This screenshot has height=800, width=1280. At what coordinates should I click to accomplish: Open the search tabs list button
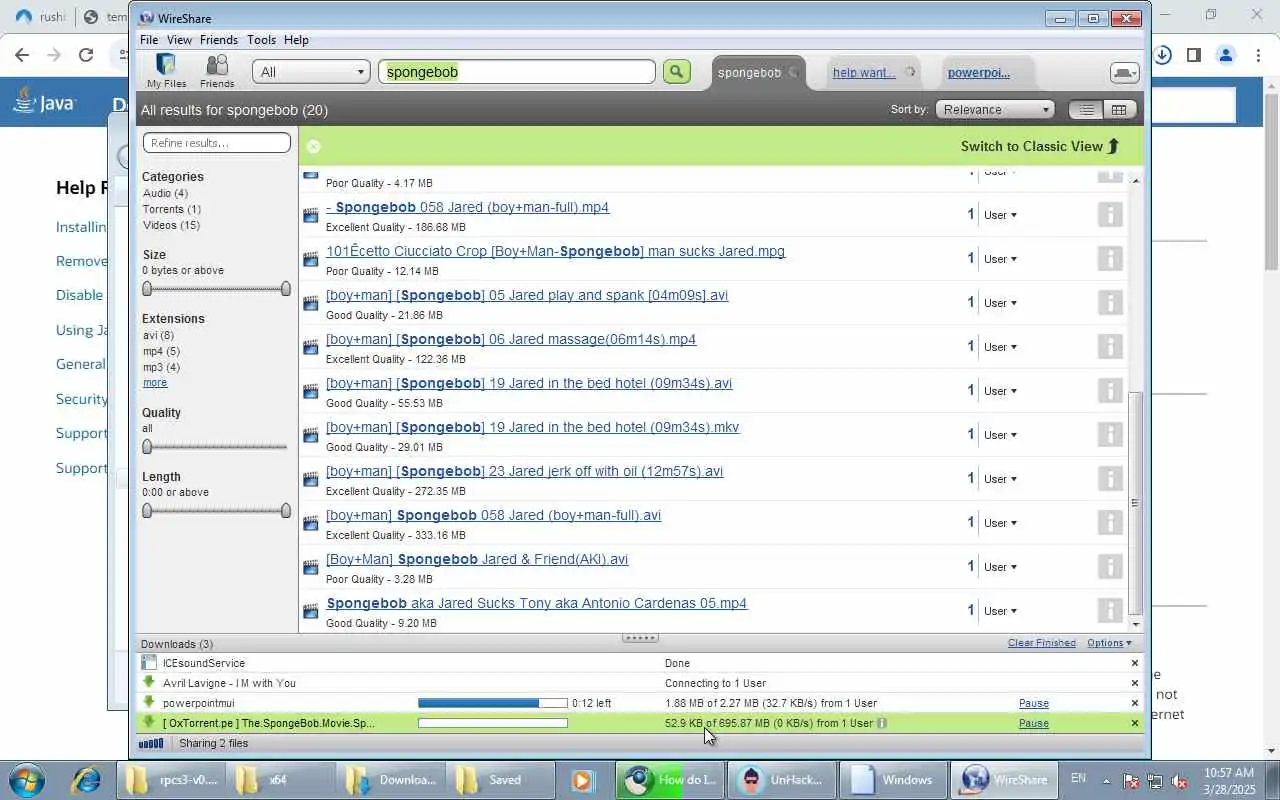pyautogui.click(x=1124, y=73)
